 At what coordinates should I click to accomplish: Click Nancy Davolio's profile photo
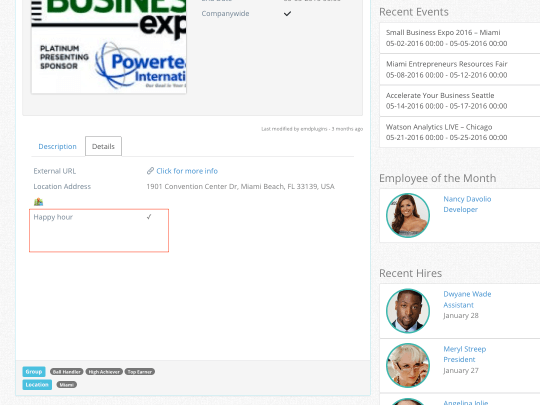tap(408, 215)
